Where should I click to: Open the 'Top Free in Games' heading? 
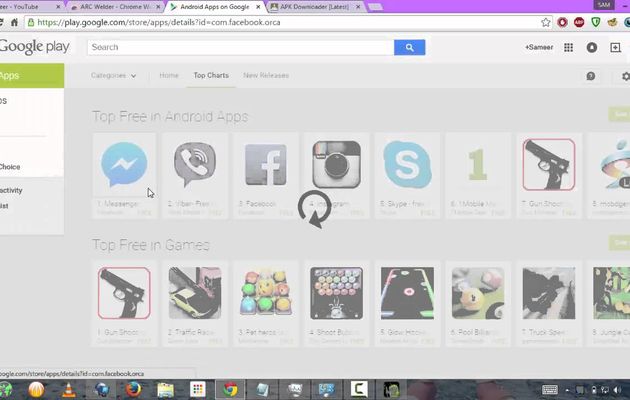click(151, 245)
